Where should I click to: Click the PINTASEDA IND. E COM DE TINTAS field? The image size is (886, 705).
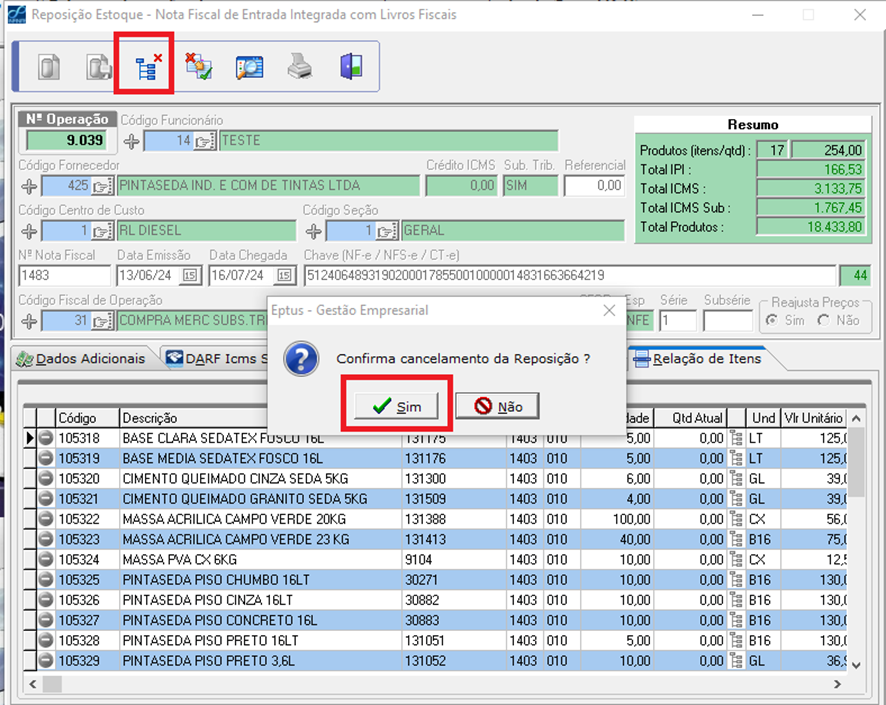pyautogui.click(x=268, y=186)
